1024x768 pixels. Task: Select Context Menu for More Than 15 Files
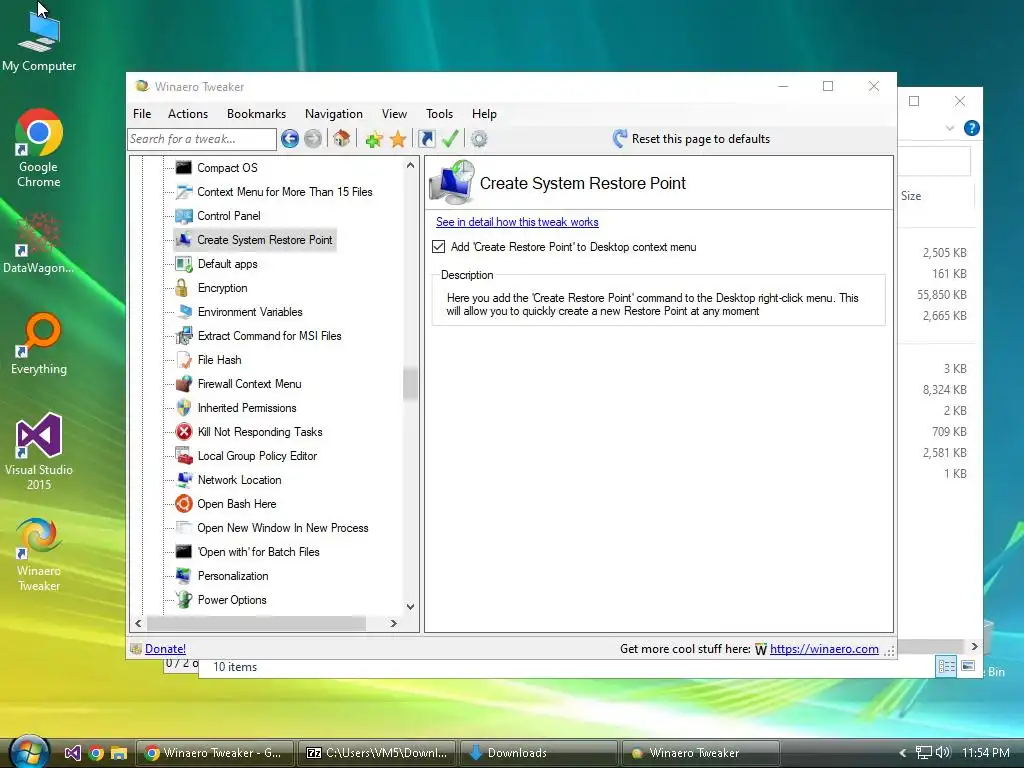285,192
